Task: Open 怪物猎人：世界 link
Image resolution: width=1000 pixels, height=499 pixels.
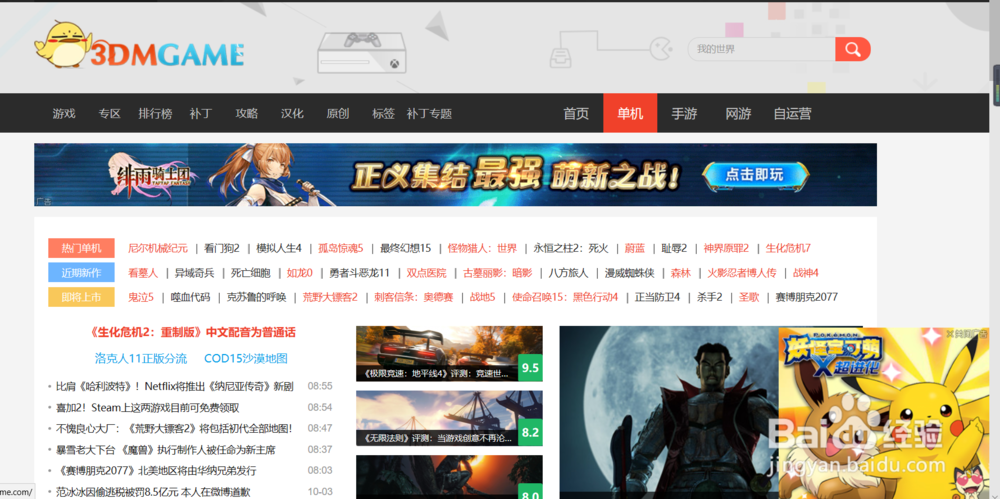Action: click(x=482, y=248)
